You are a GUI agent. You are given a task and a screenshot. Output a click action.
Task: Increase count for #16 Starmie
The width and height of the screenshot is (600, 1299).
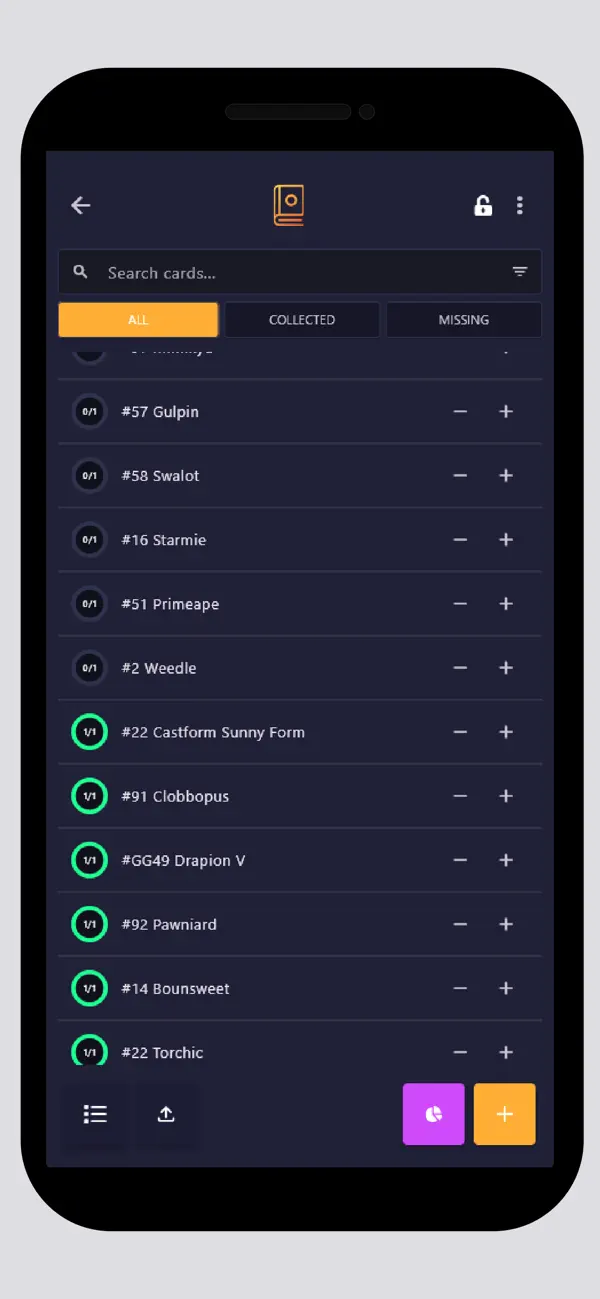[x=506, y=539]
